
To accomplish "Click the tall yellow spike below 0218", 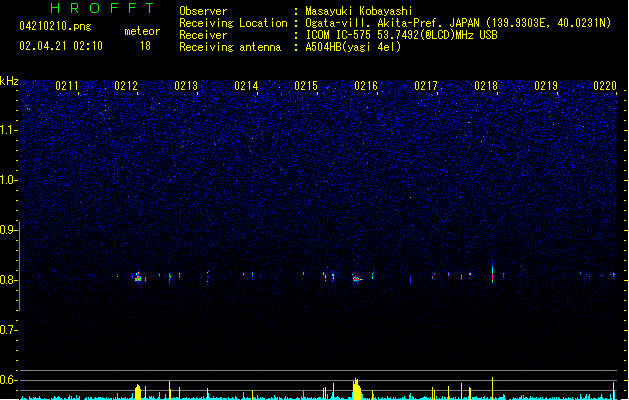I will (493, 388).
